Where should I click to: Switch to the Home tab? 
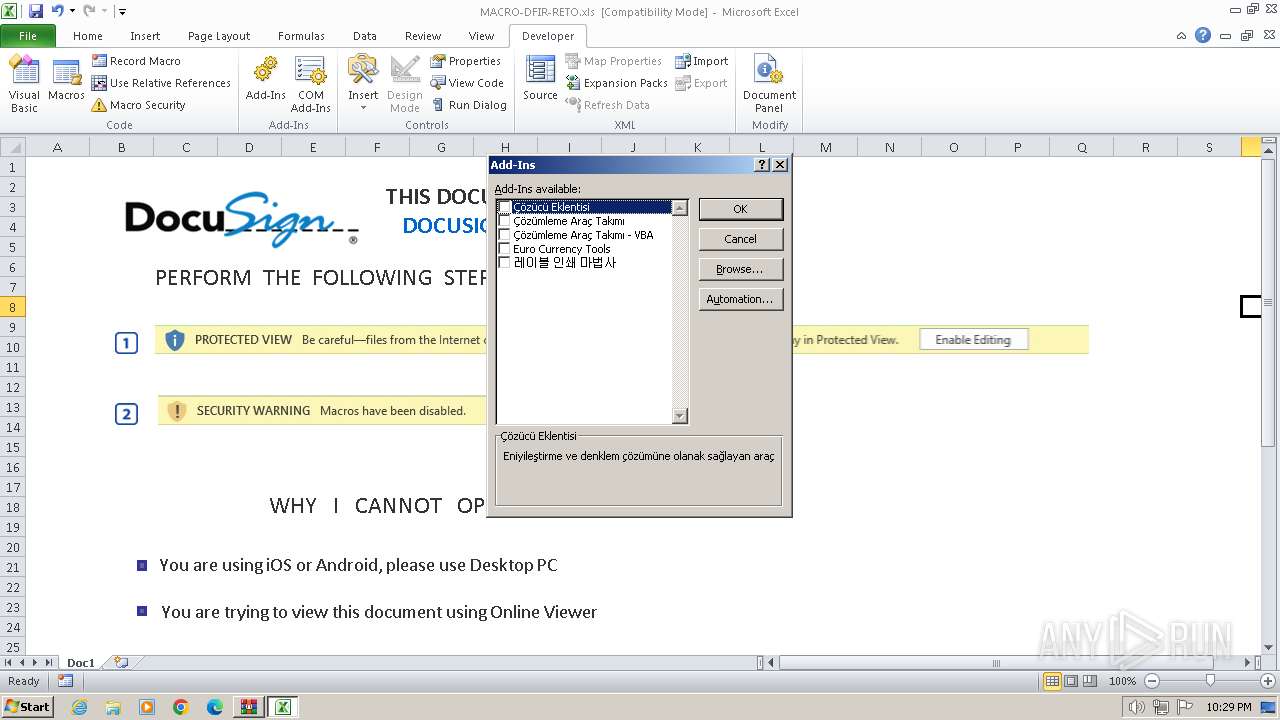[88, 36]
